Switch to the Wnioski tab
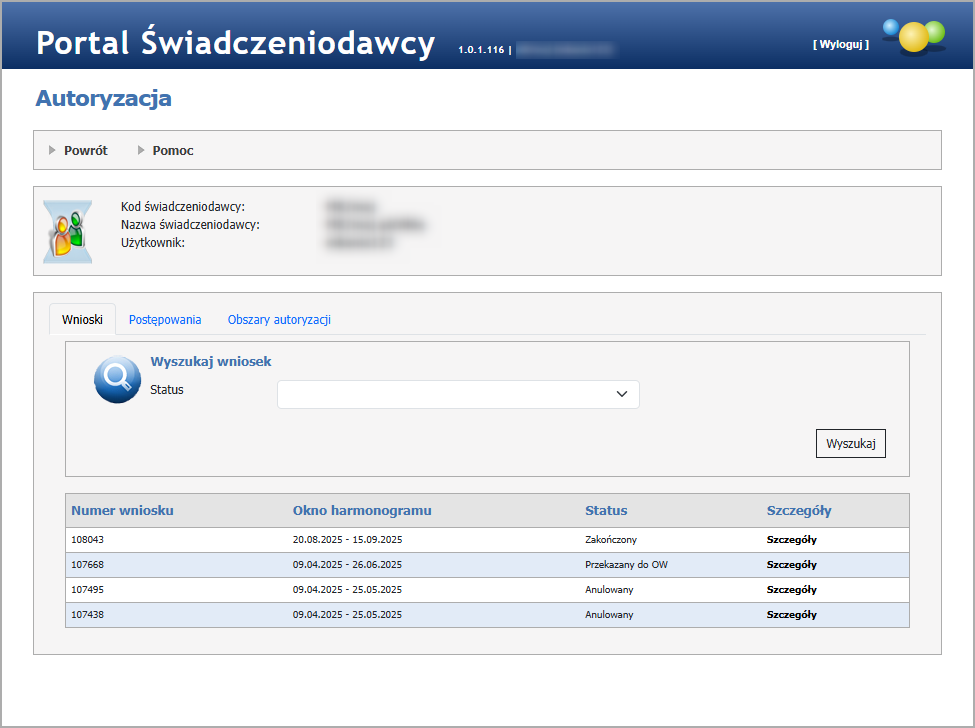The image size is (975, 728). click(x=82, y=320)
